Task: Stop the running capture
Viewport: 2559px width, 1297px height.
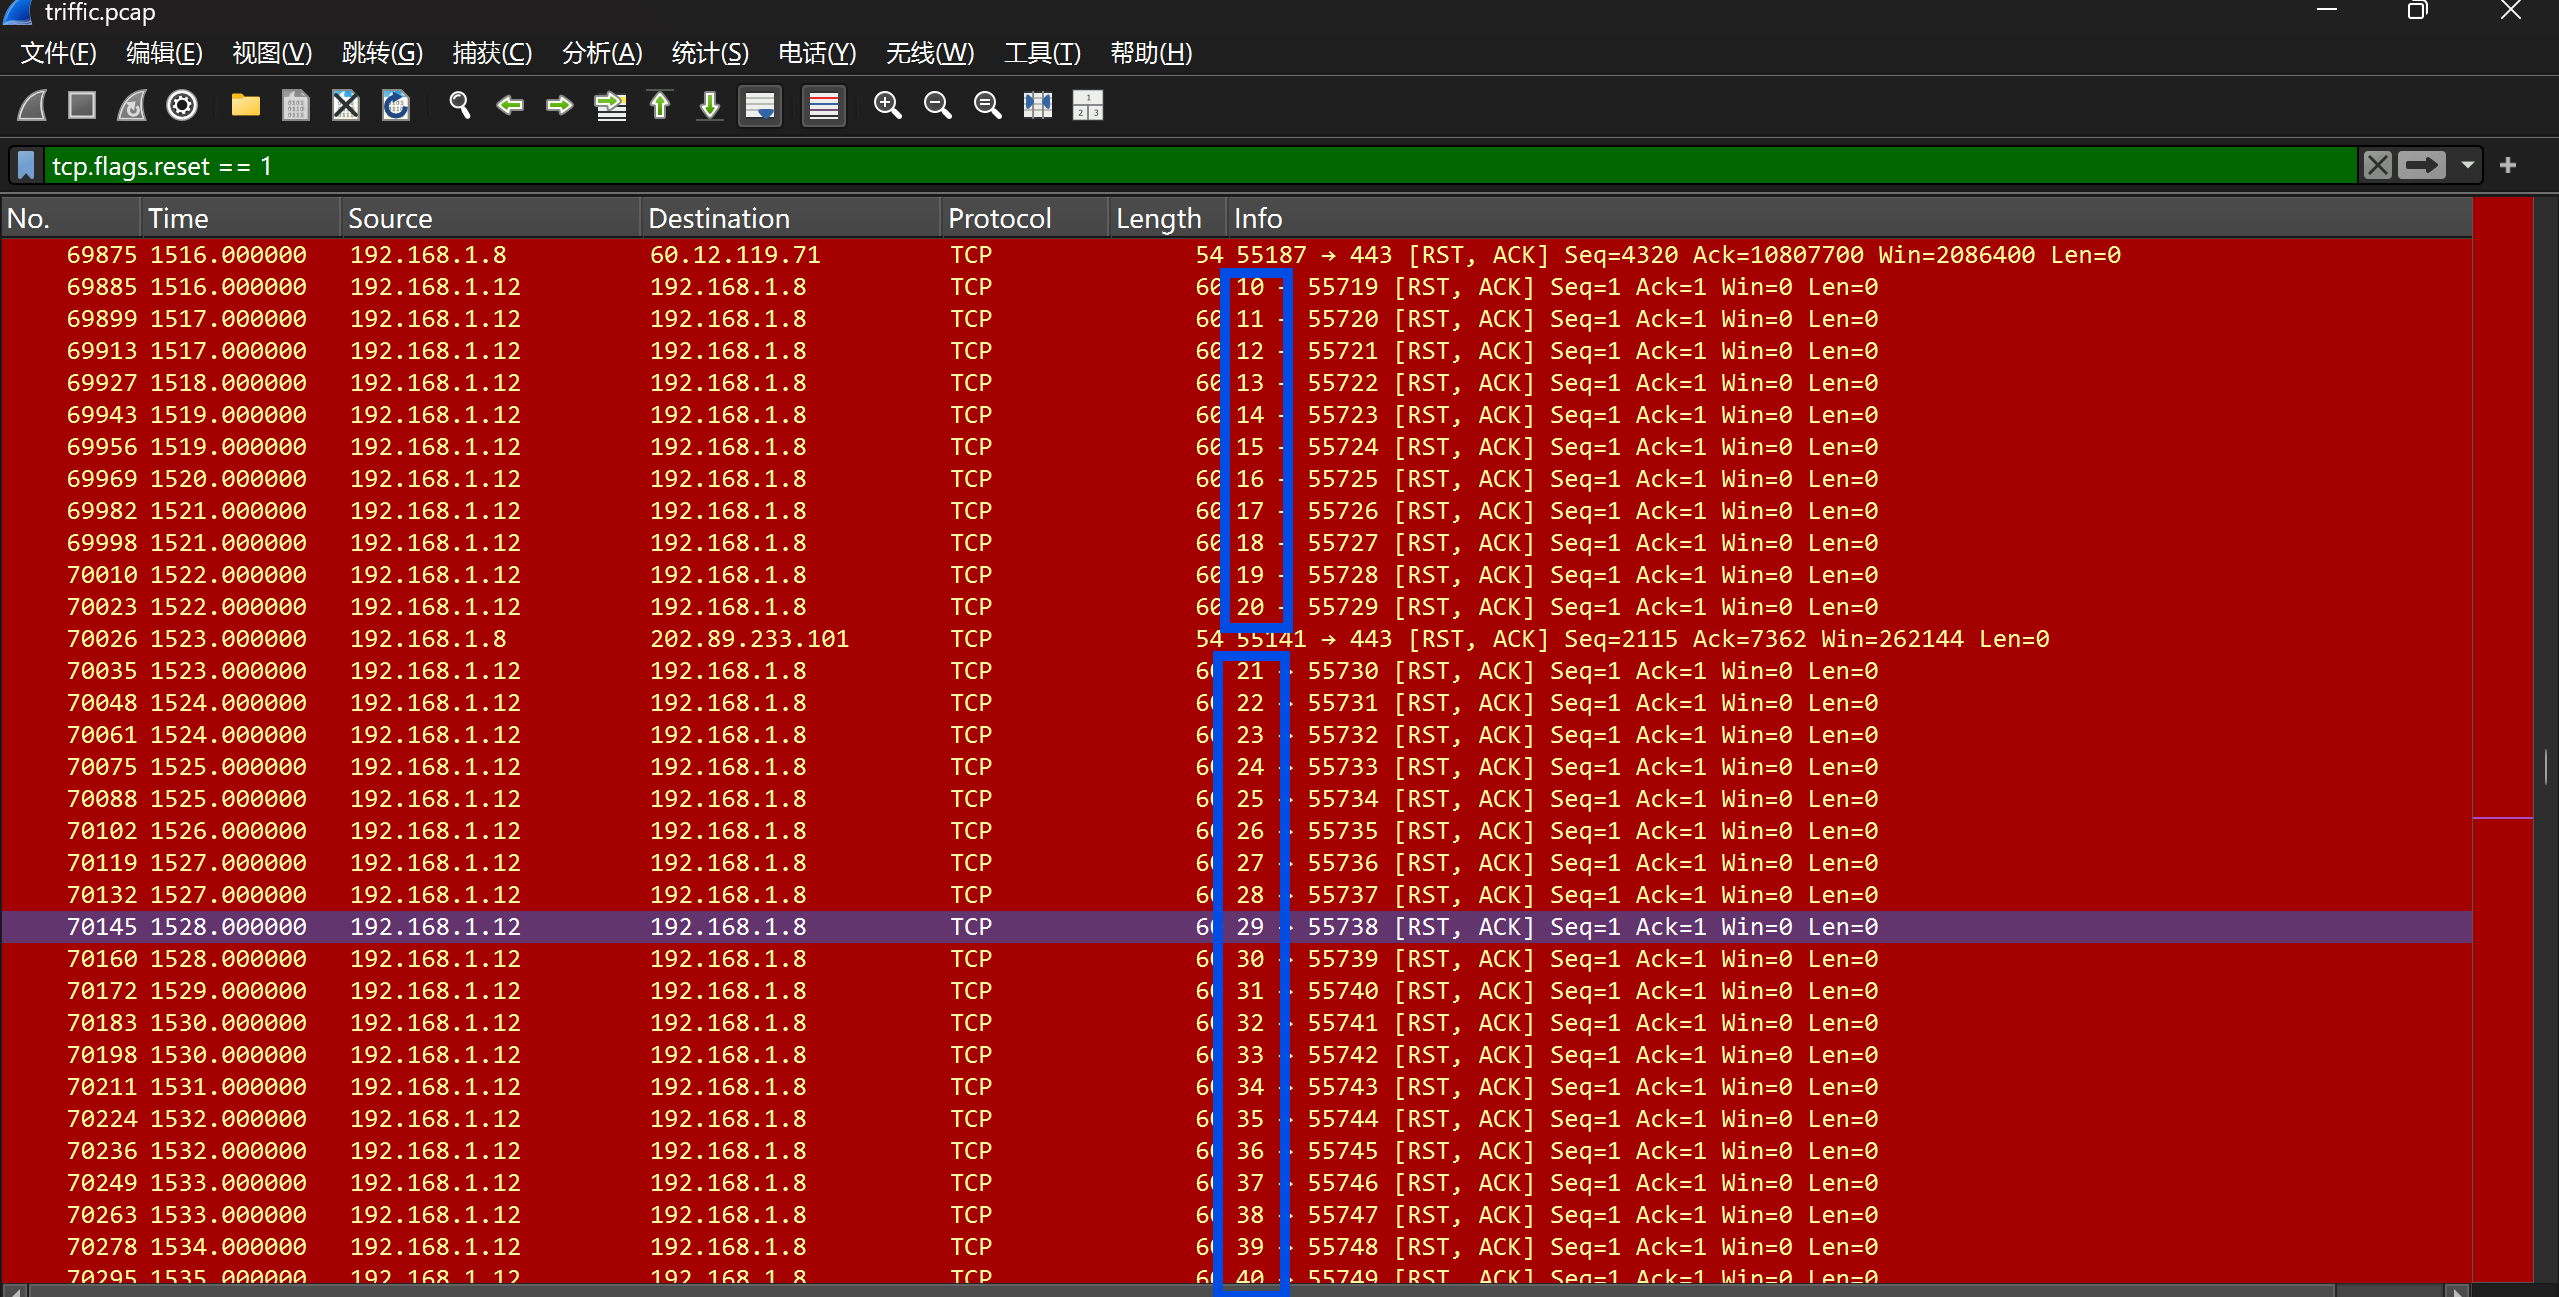Action: pos(82,105)
